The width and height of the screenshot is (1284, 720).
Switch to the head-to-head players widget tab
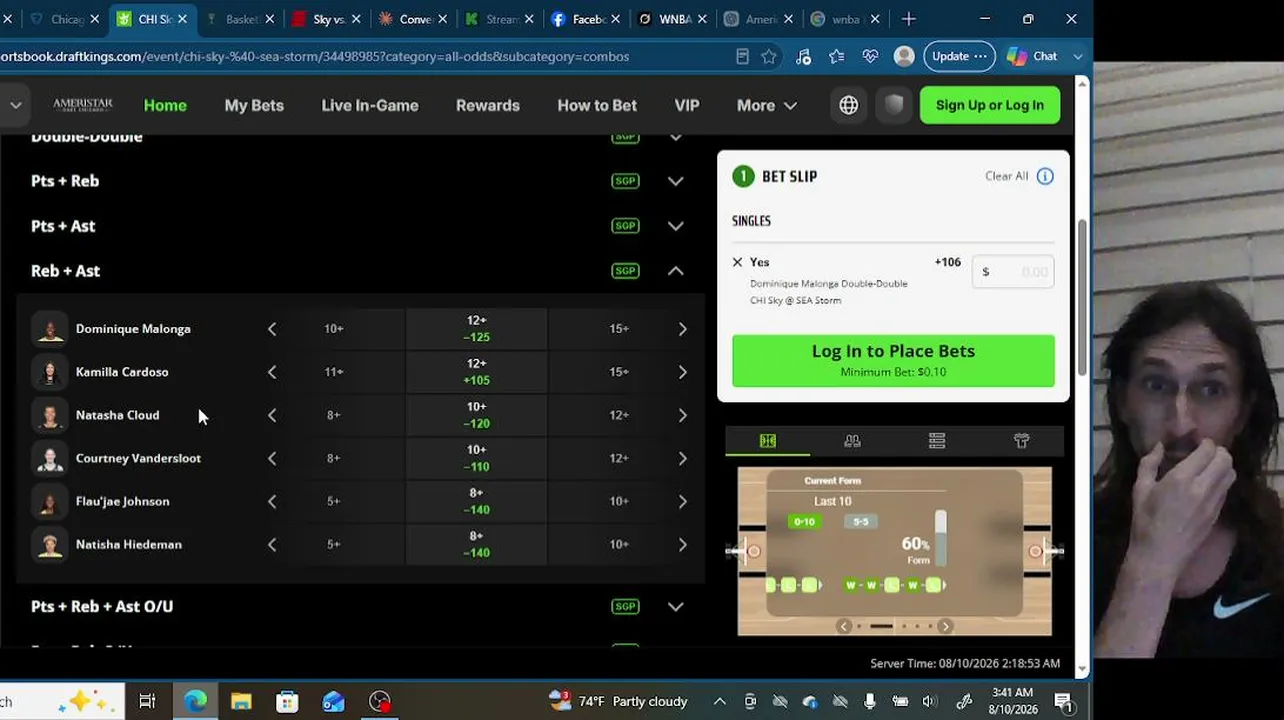(x=852, y=441)
